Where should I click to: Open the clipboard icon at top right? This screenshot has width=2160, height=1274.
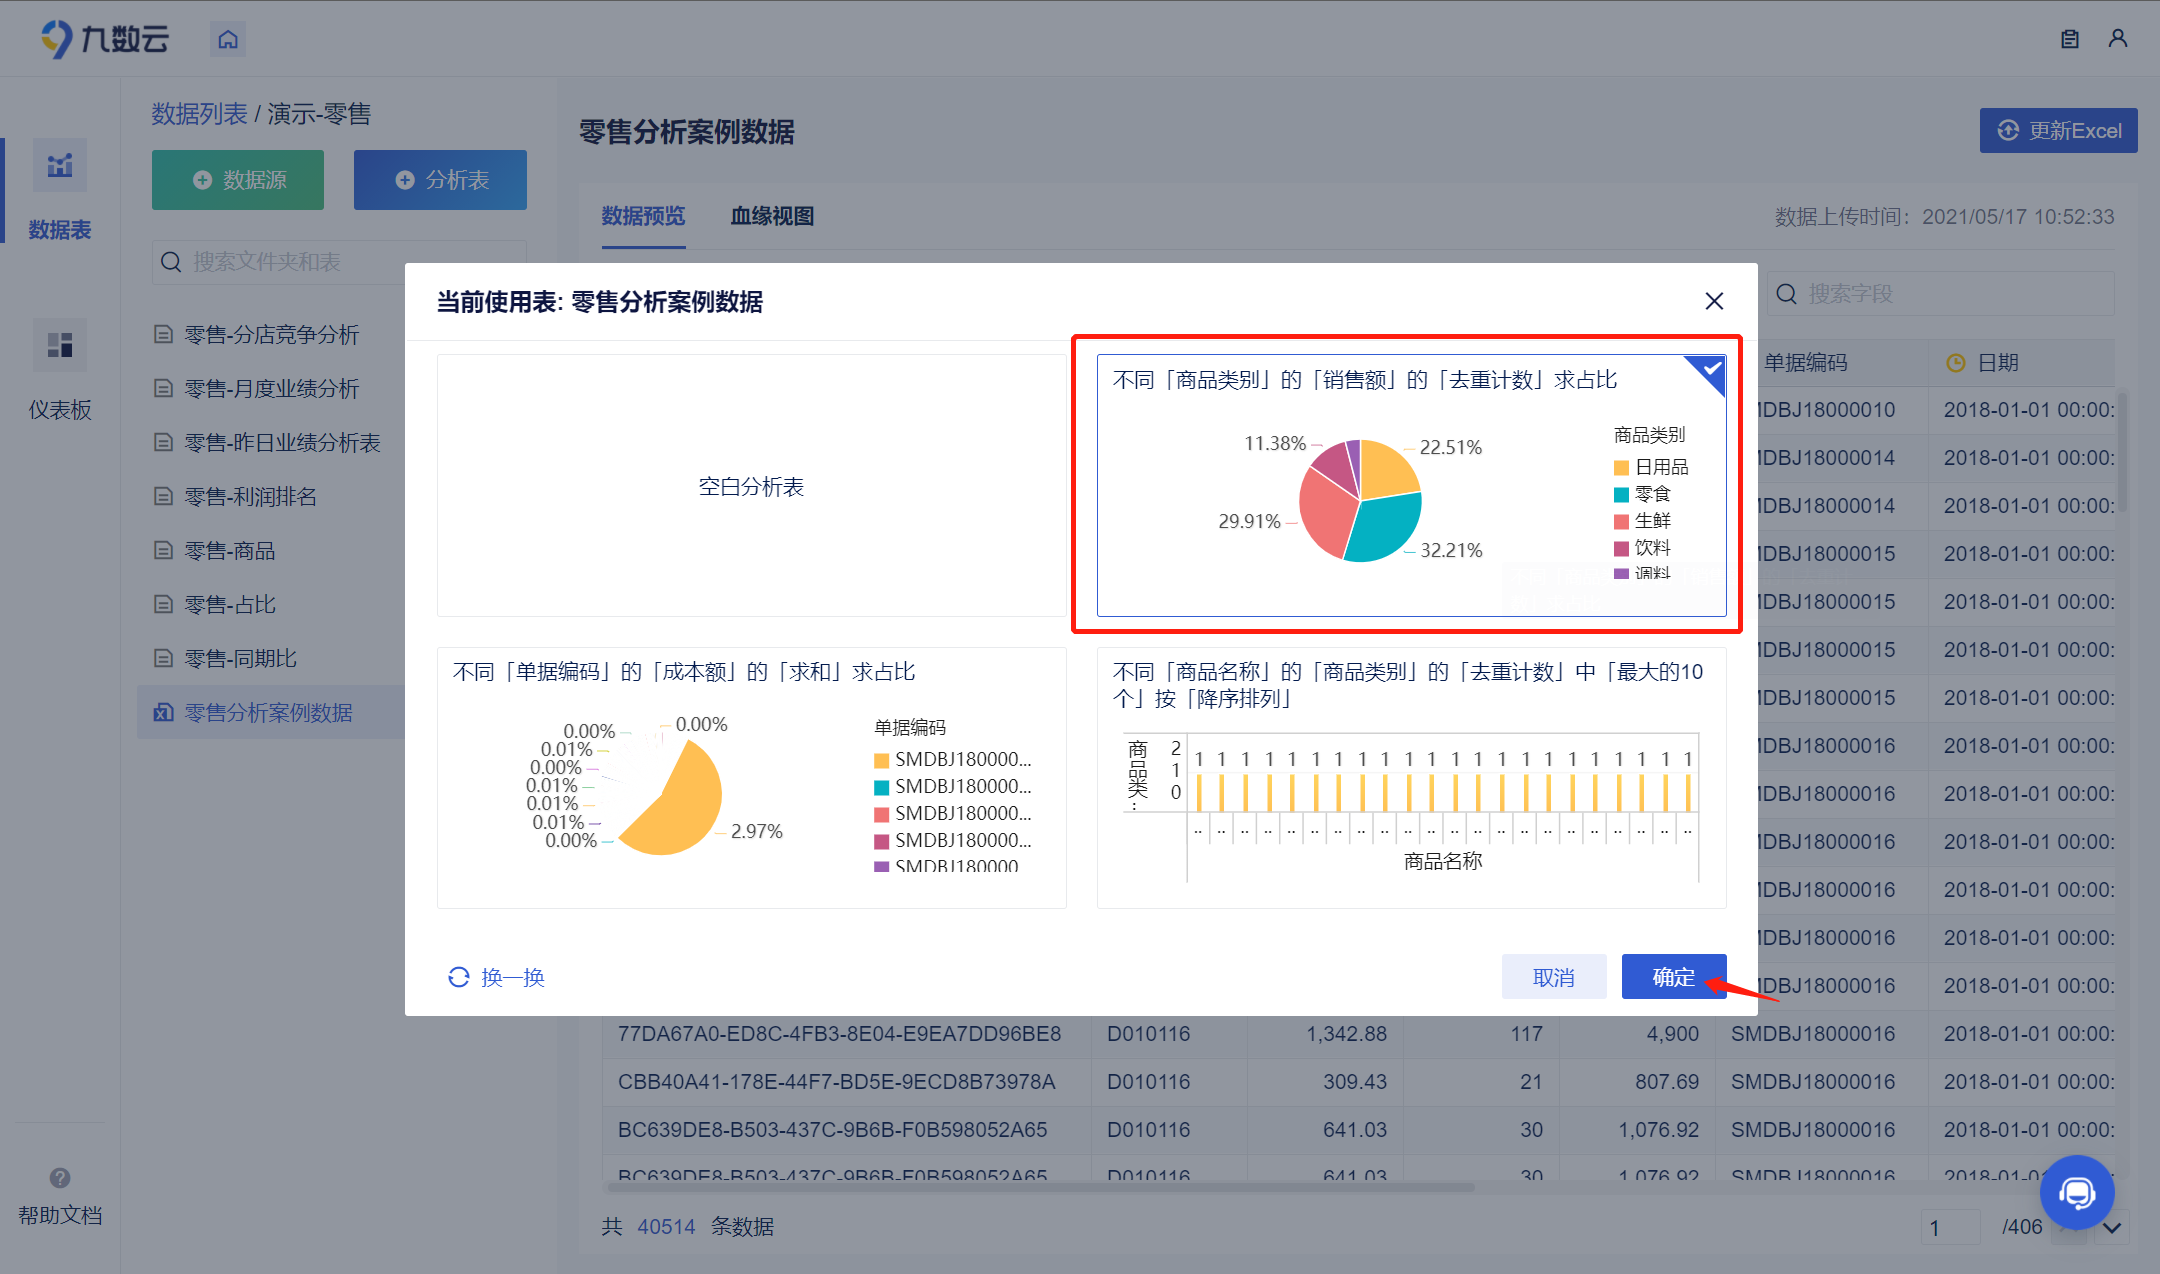point(2070,39)
